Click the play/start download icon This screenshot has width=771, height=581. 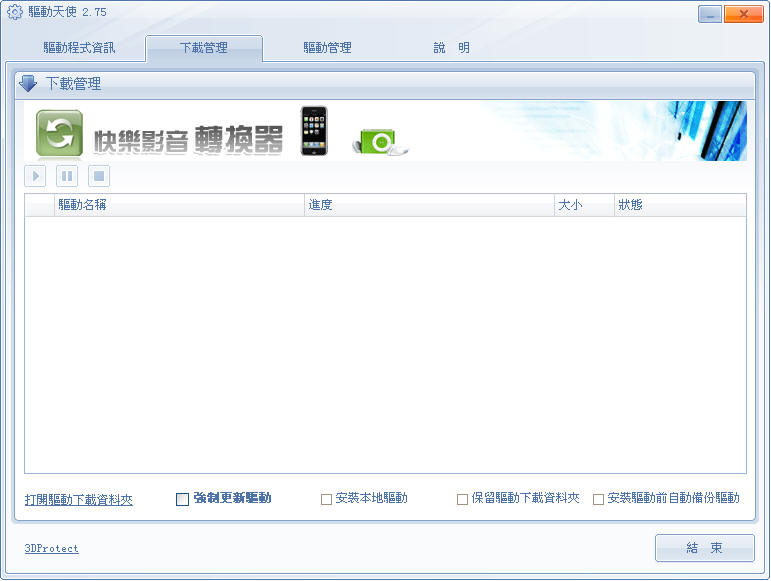coord(35,177)
